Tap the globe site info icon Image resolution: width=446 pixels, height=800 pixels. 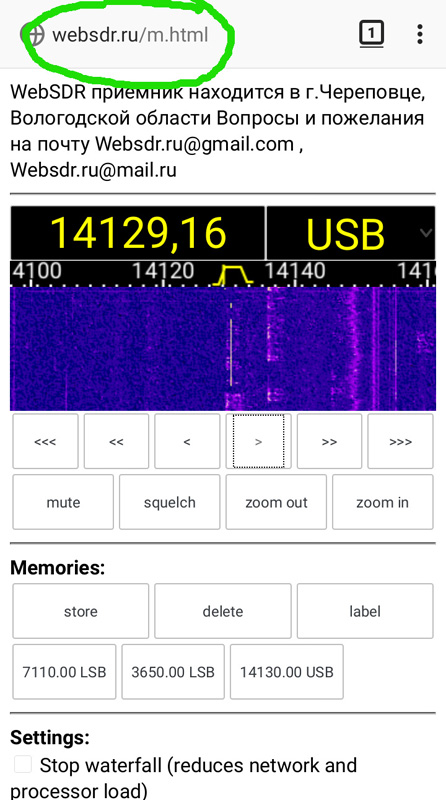pos(31,35)
